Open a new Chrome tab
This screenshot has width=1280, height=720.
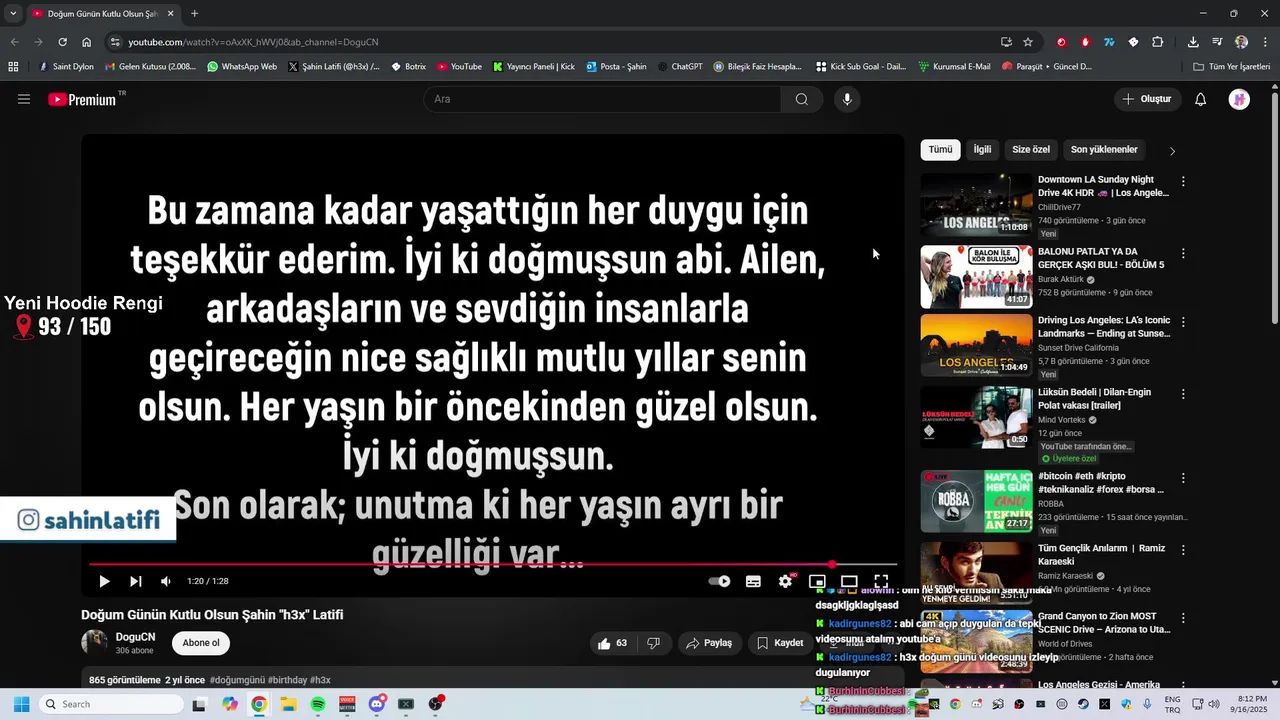point(194,14)
